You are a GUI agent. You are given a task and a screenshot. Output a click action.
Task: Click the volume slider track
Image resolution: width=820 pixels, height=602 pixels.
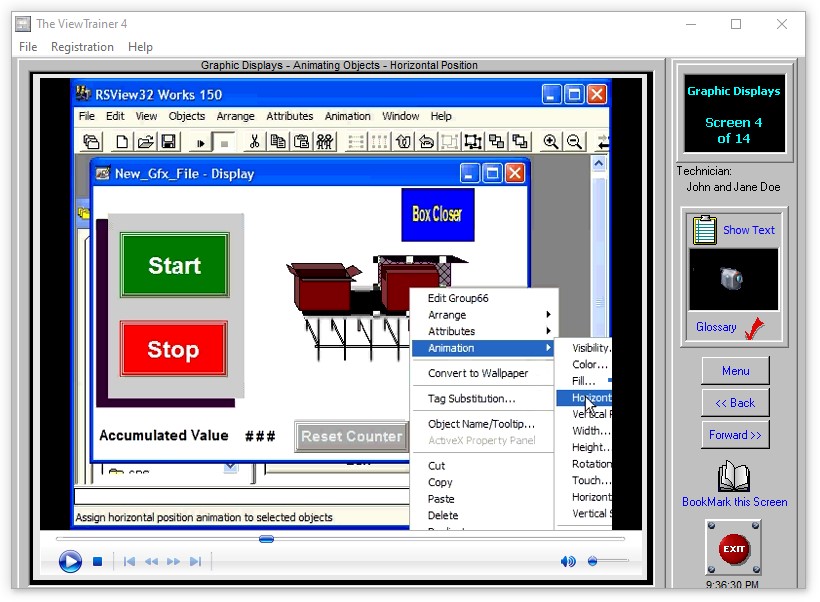click(612, 562)
